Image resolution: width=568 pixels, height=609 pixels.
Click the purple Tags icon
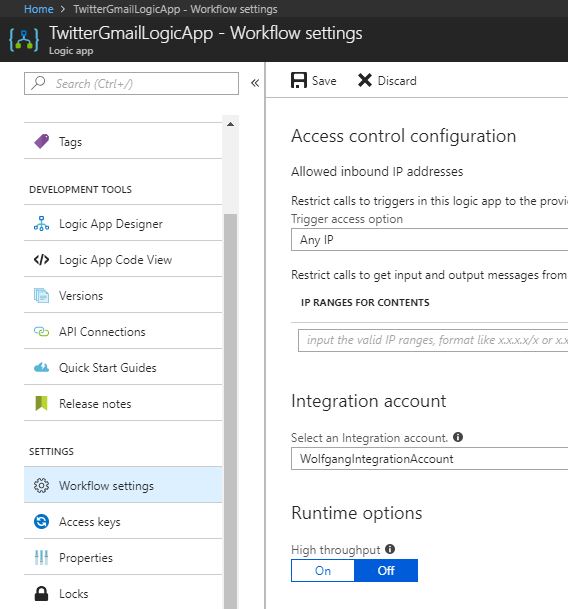[x=42, y=141]
